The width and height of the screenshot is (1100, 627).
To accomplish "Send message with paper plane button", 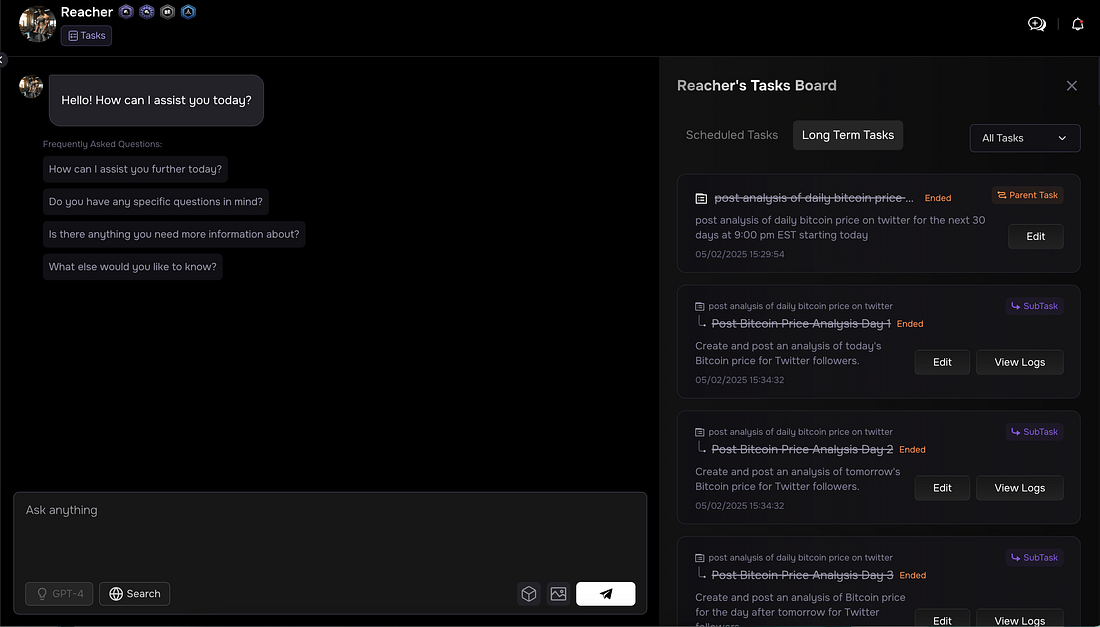I will [x=606, y=594].
